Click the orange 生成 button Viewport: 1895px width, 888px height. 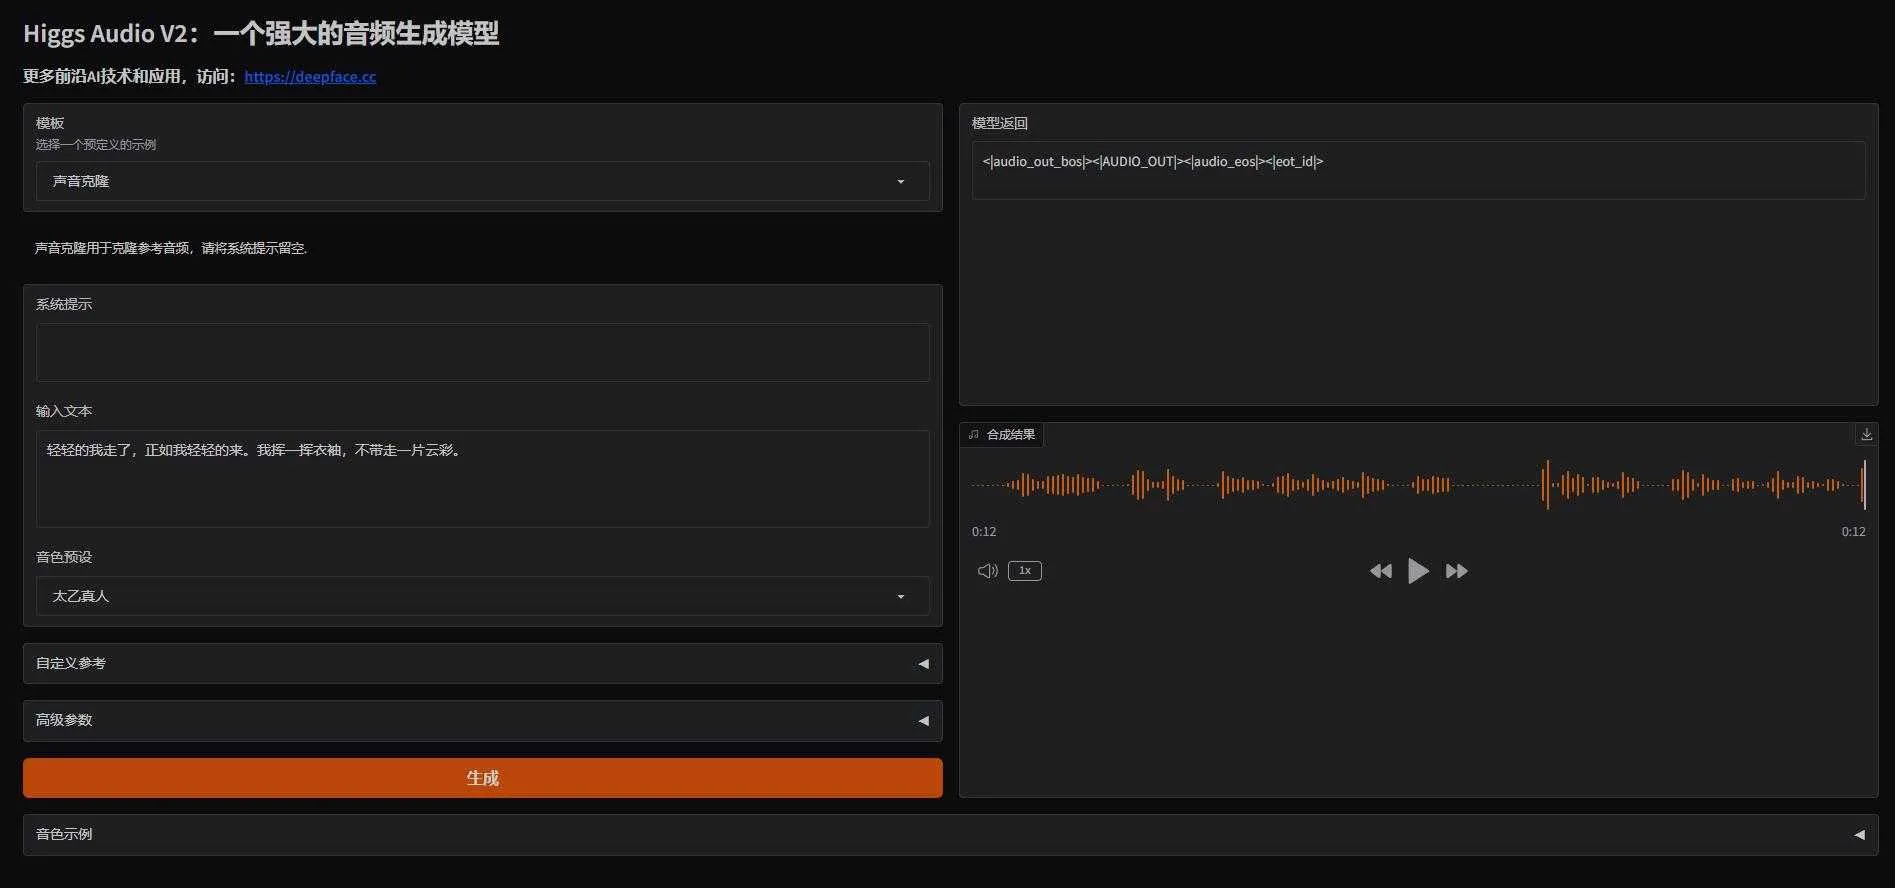(482, 778)
